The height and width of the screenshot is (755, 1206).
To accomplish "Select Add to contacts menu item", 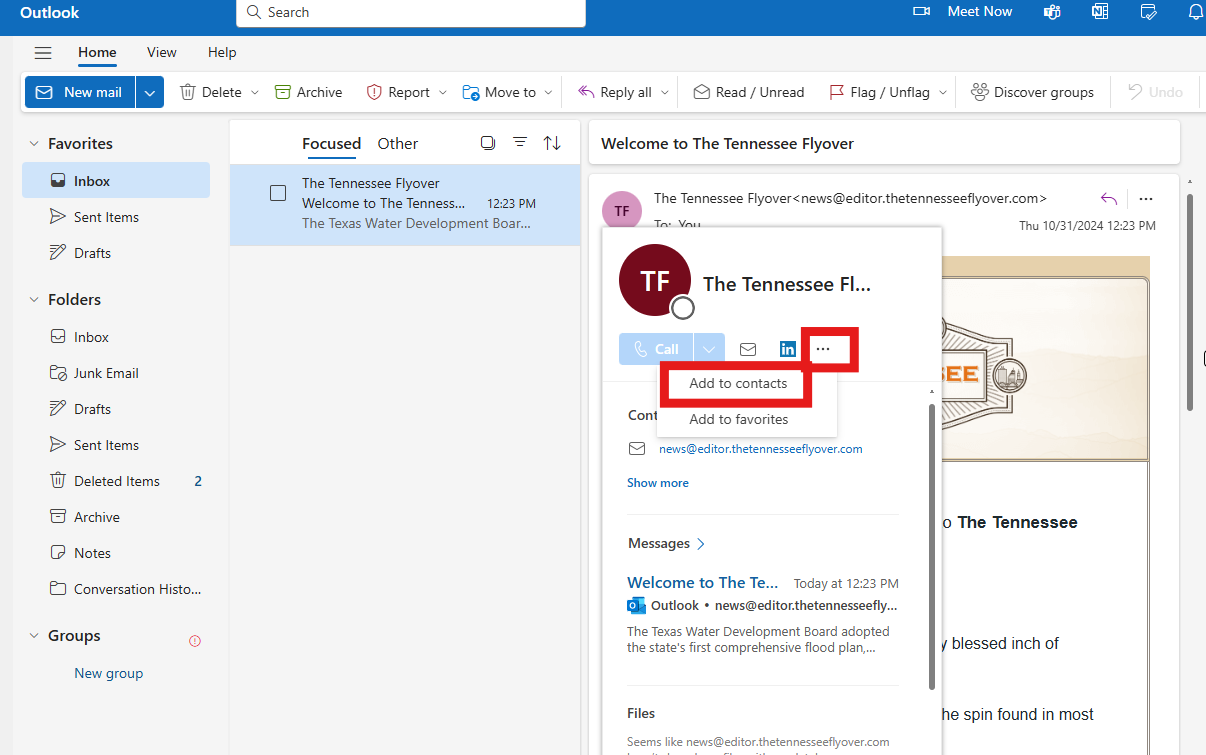I will [738, 384].
